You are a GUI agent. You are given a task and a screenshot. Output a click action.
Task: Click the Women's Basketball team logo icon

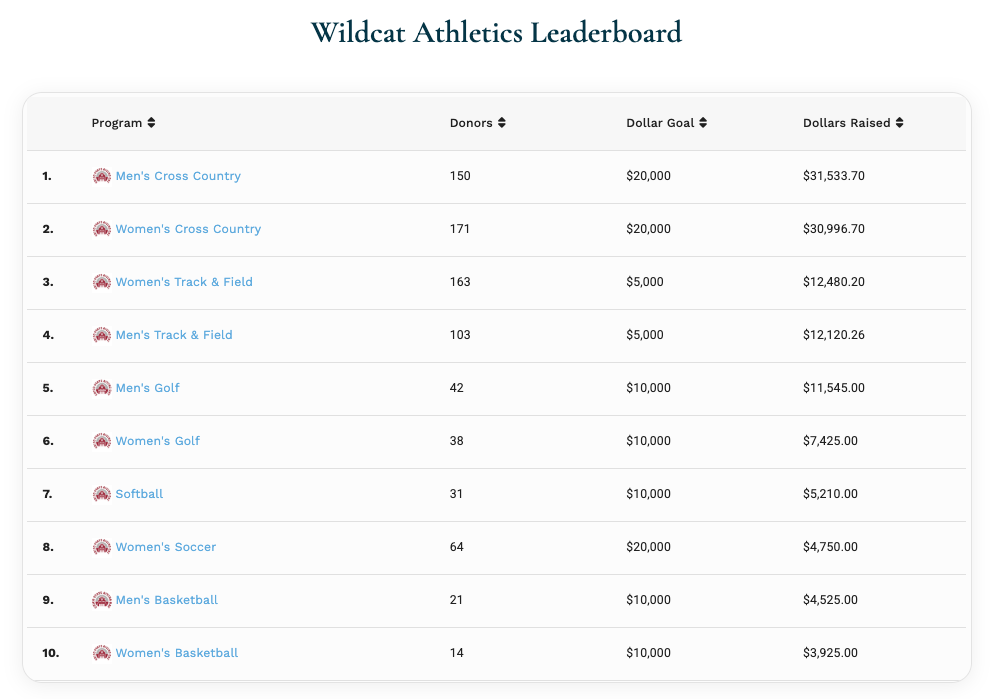pos(101,653)
